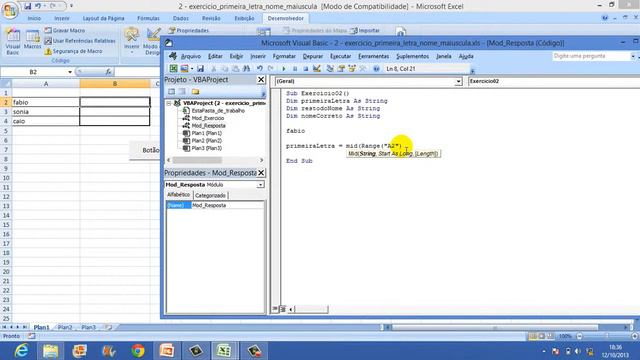Viewport: 640px width, 360px height.
Task: Click the Find binoculars icon in VBA toolbar
Action: pyautogui.click(x=246, y=69)
